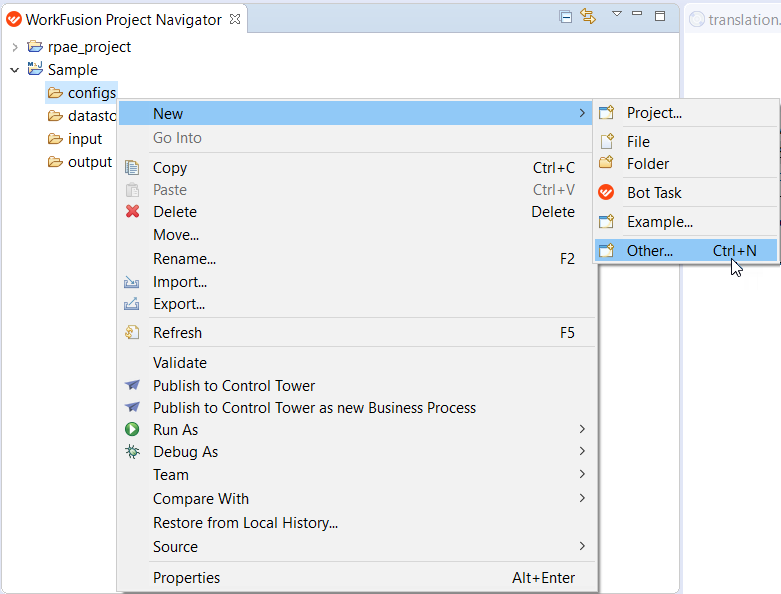Click the red Delete X icon
The height and width of the screenshot is (594, 781).
click(x=132, y=211)
